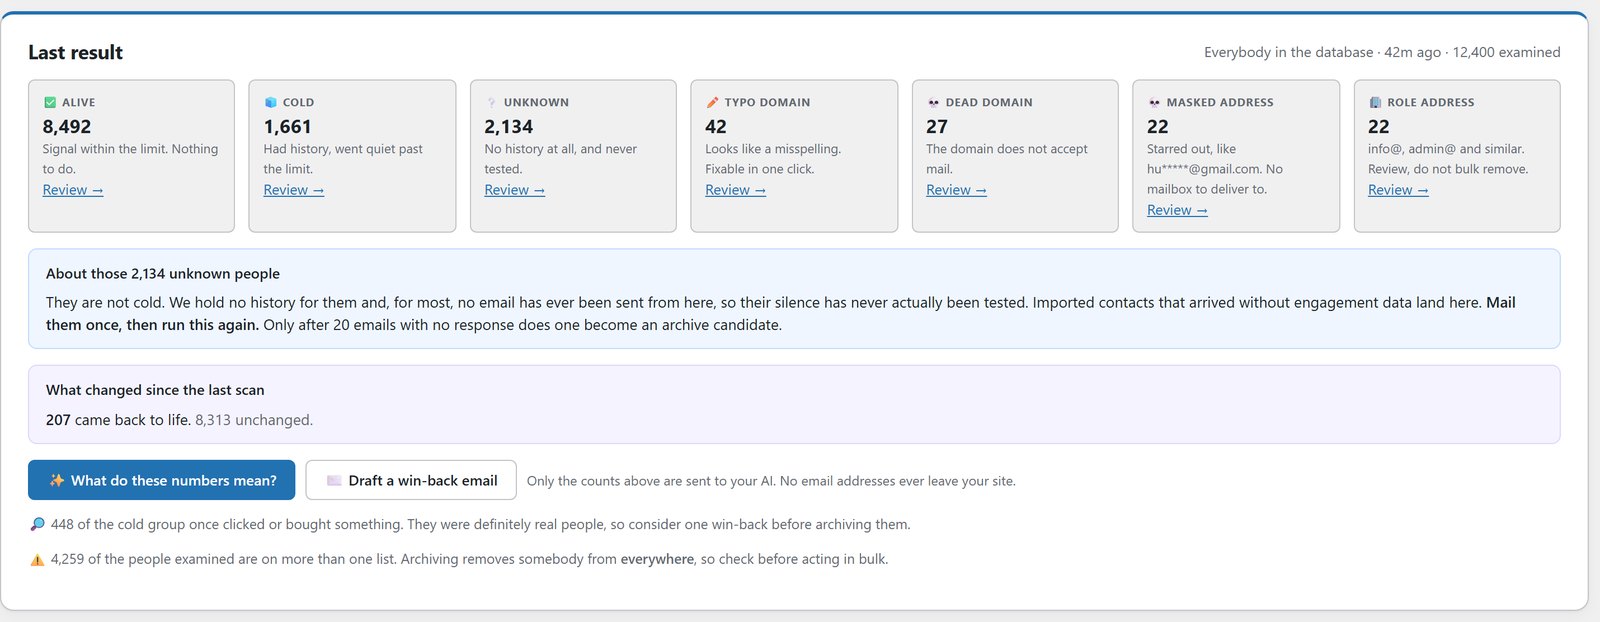Click the skull icon beside MASKED ADDRESS

[x=1155, y=102]
